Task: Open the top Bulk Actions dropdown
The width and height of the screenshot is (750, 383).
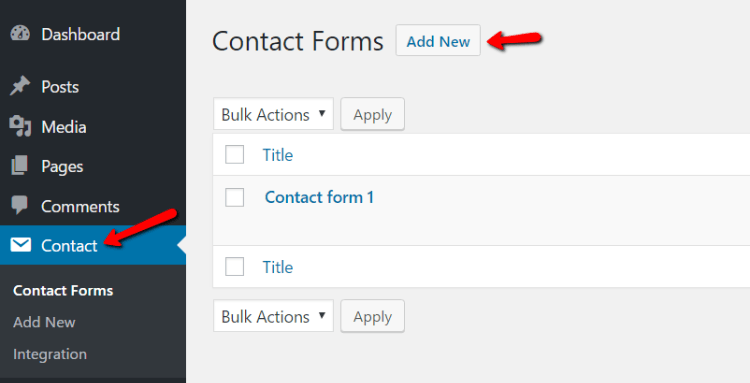Action: [x=273, y=114]
